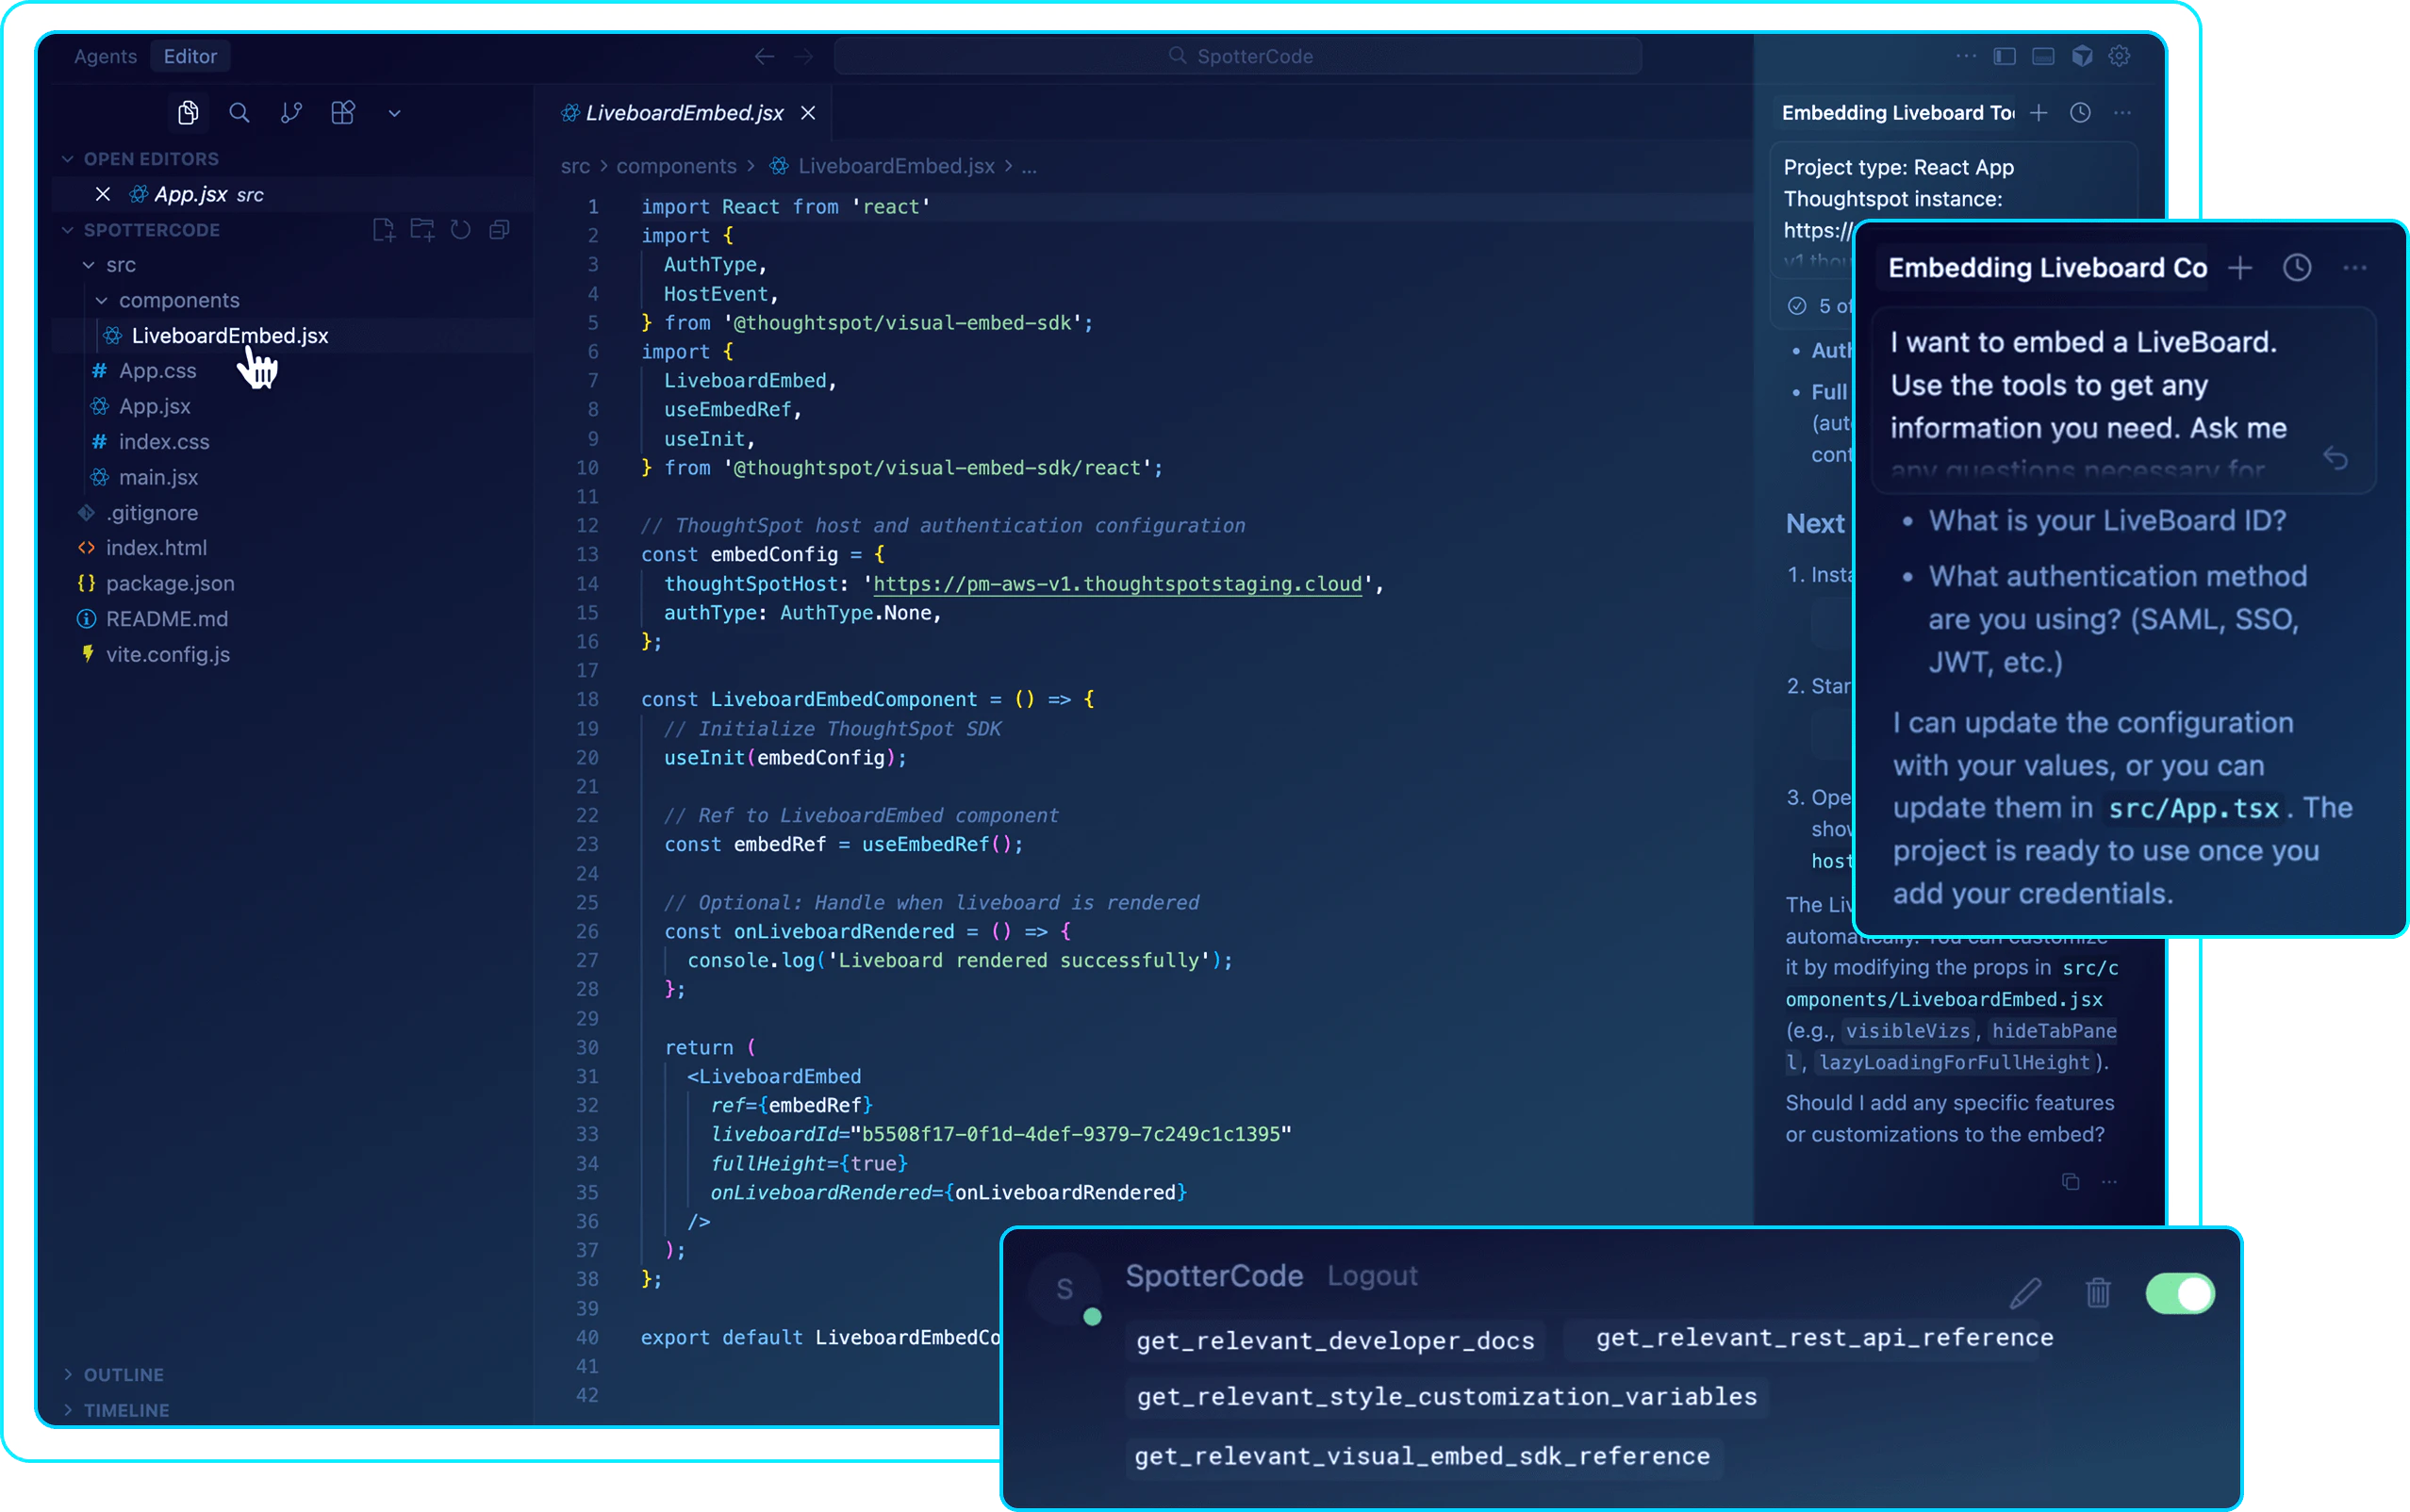Select the LiveboardEmbed.jsx editor tab
The height and width of the screenshot is (1512, 2410).
pyautogui.click(x=683, y=113)
